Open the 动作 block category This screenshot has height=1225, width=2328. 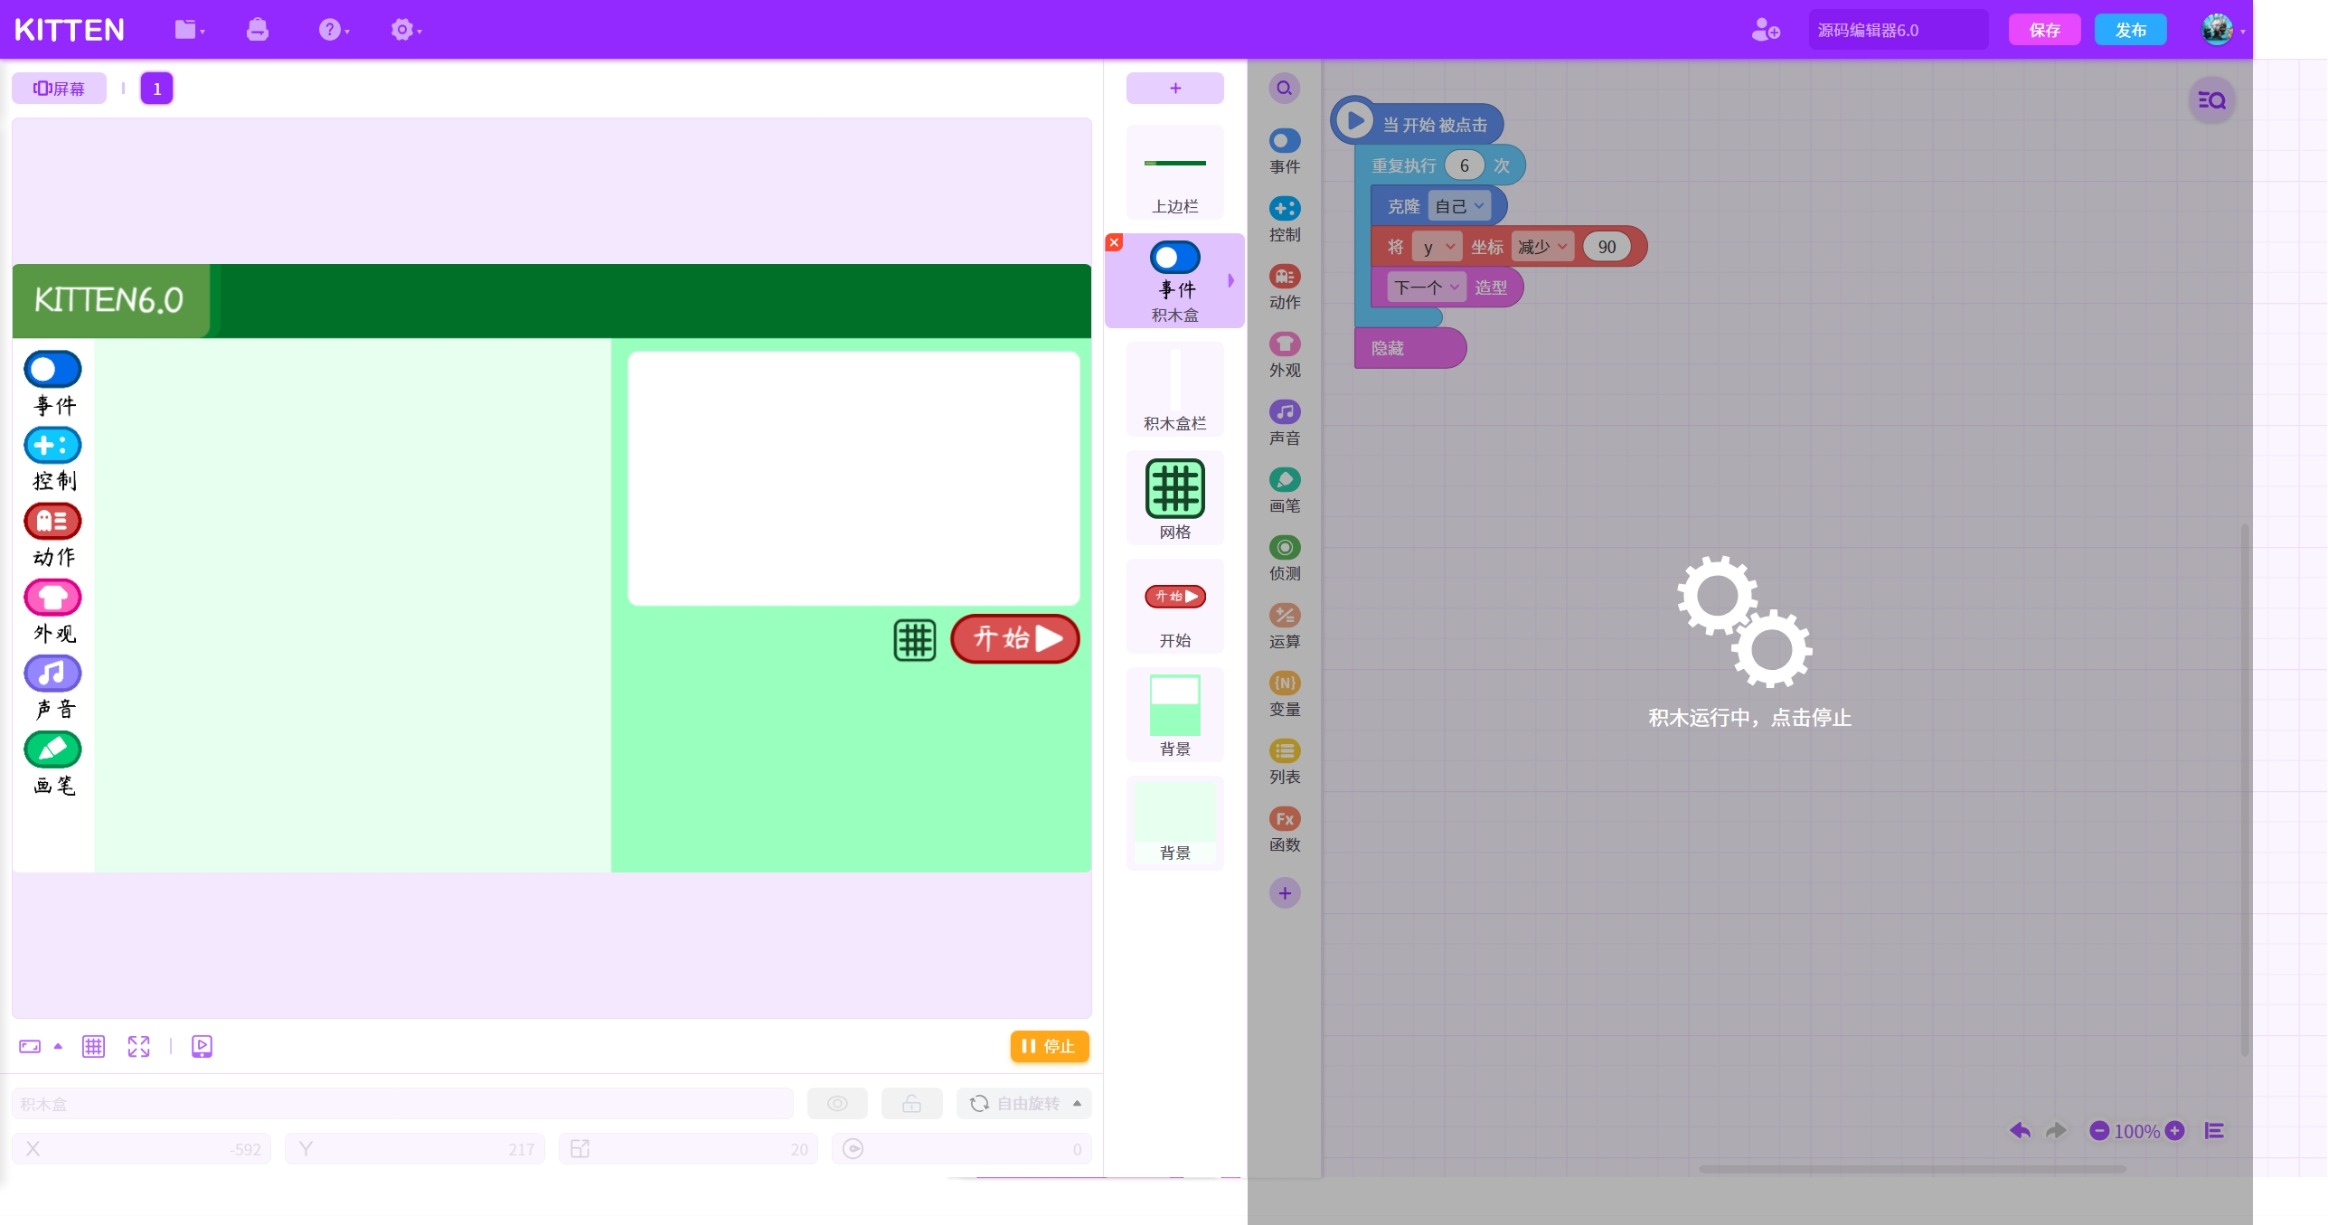click(x=1285, y=287)
